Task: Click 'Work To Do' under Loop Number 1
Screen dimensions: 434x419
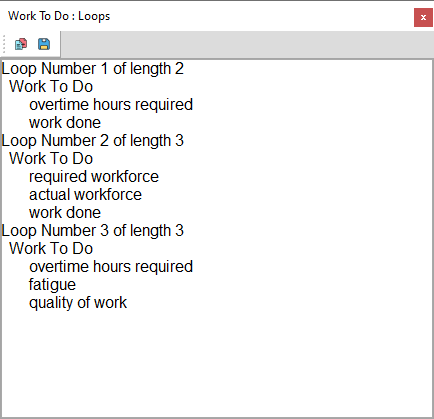Action: (x=51, y=87)
